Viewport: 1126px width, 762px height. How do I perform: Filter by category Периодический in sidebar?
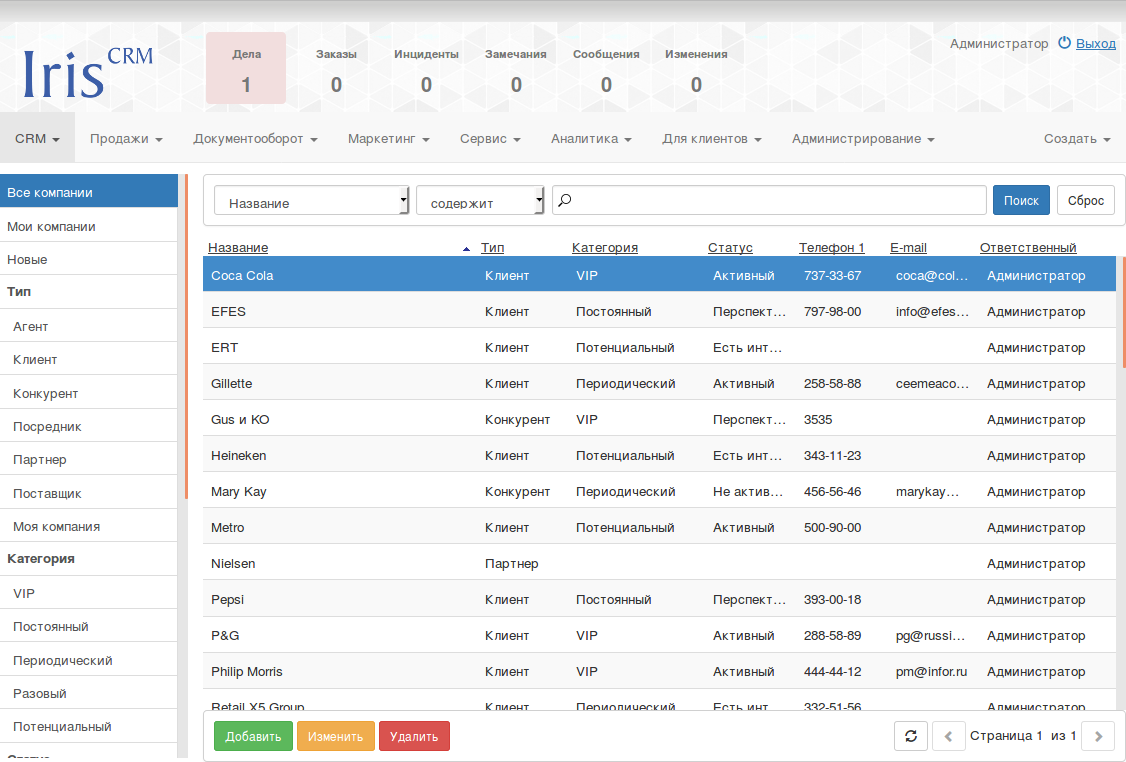[x=88, y=660]
